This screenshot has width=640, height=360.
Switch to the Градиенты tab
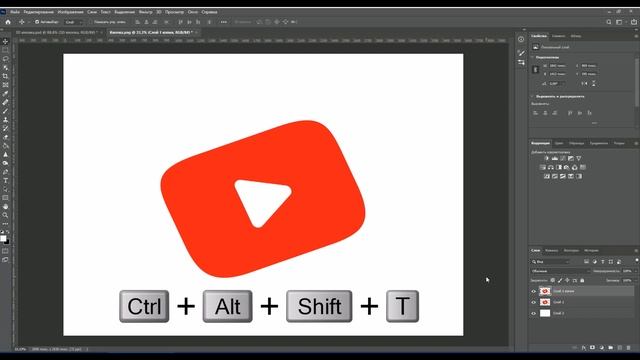(598, 143)
